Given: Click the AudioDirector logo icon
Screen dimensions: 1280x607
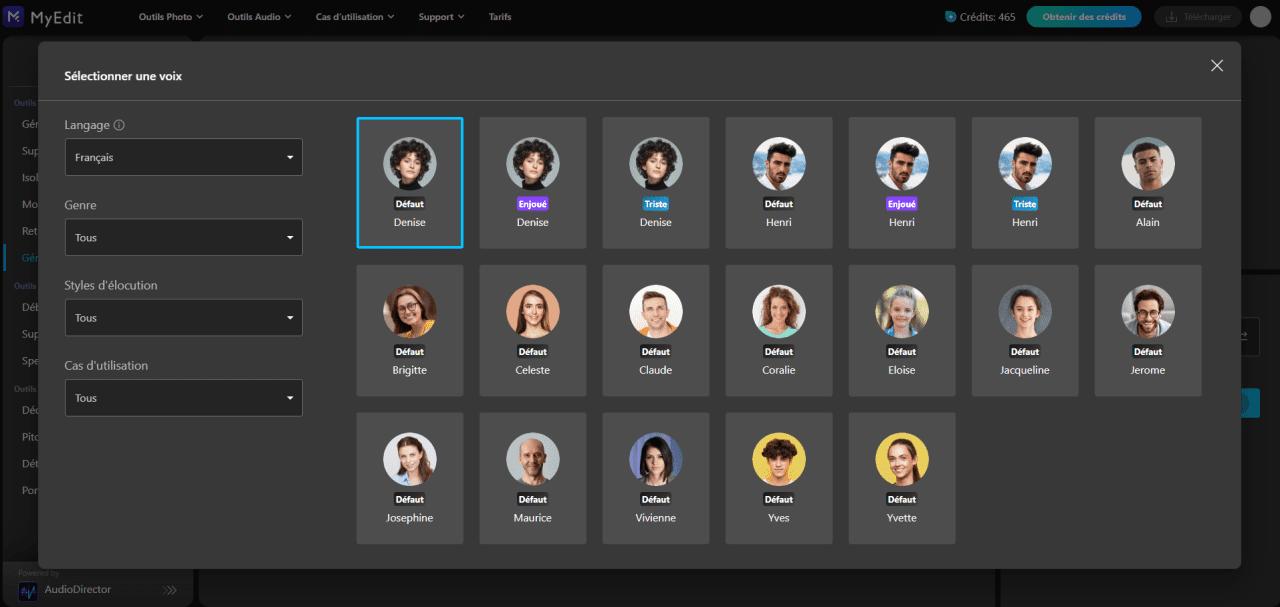Looking at the screenshot, I should (28, 591).
